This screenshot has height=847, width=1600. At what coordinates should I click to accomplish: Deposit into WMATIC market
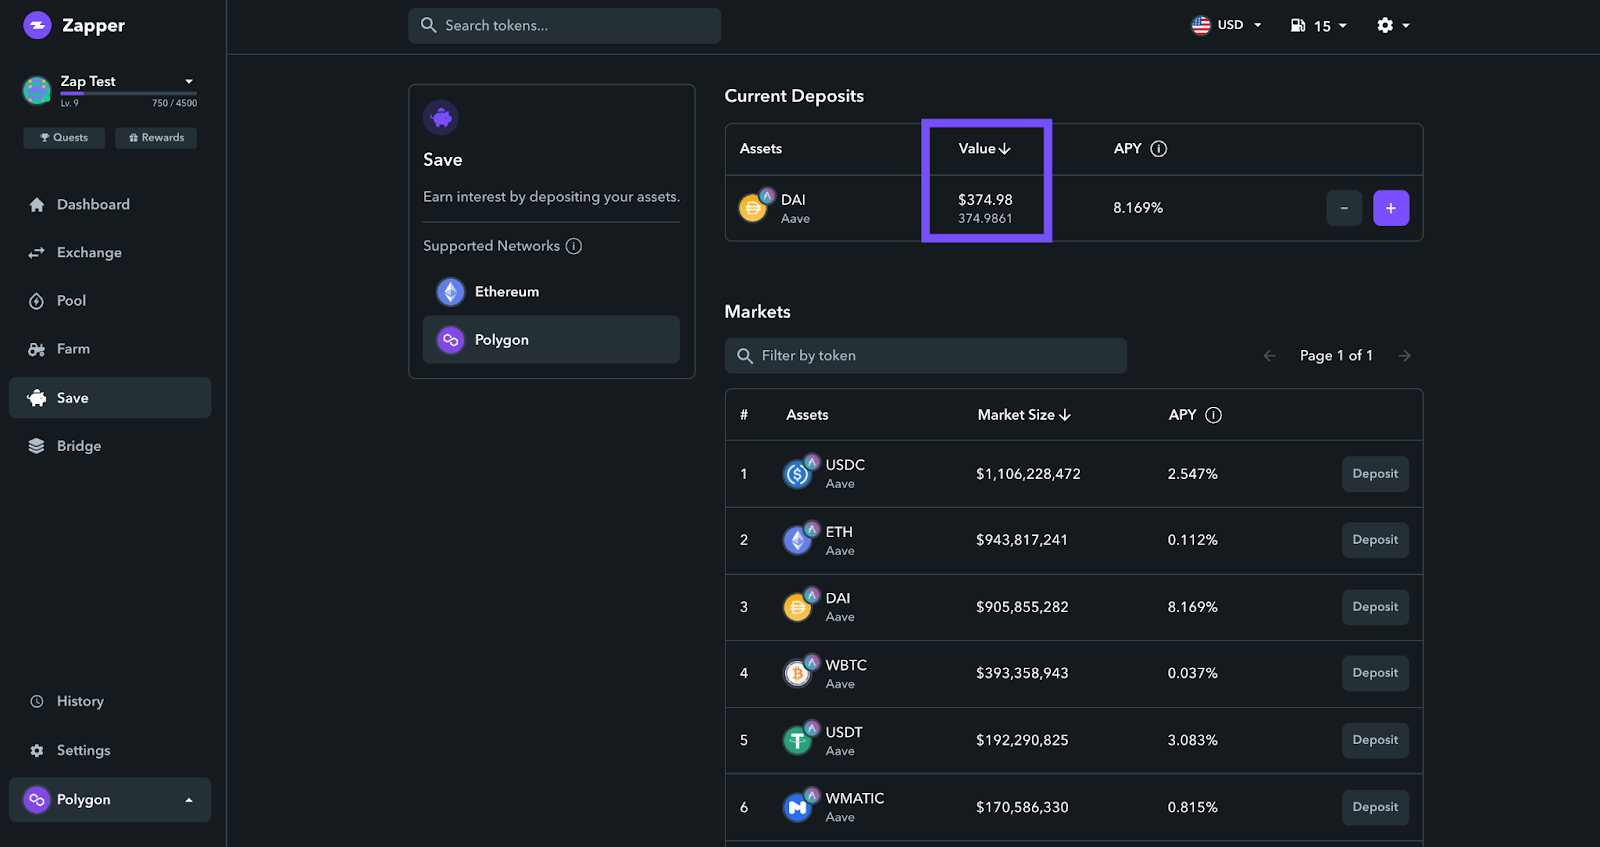click(x=1375, y=807)
